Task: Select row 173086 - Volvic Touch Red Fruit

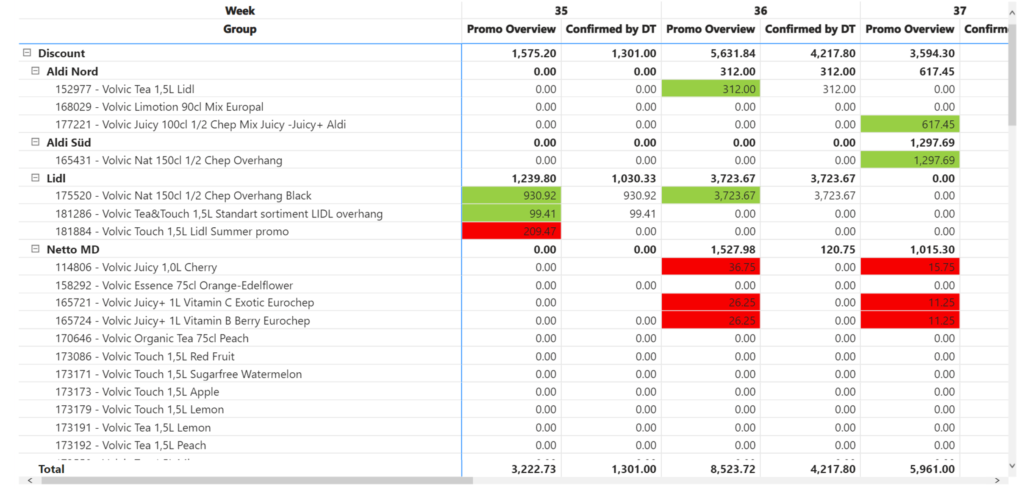Action: (x=240, y=356)
